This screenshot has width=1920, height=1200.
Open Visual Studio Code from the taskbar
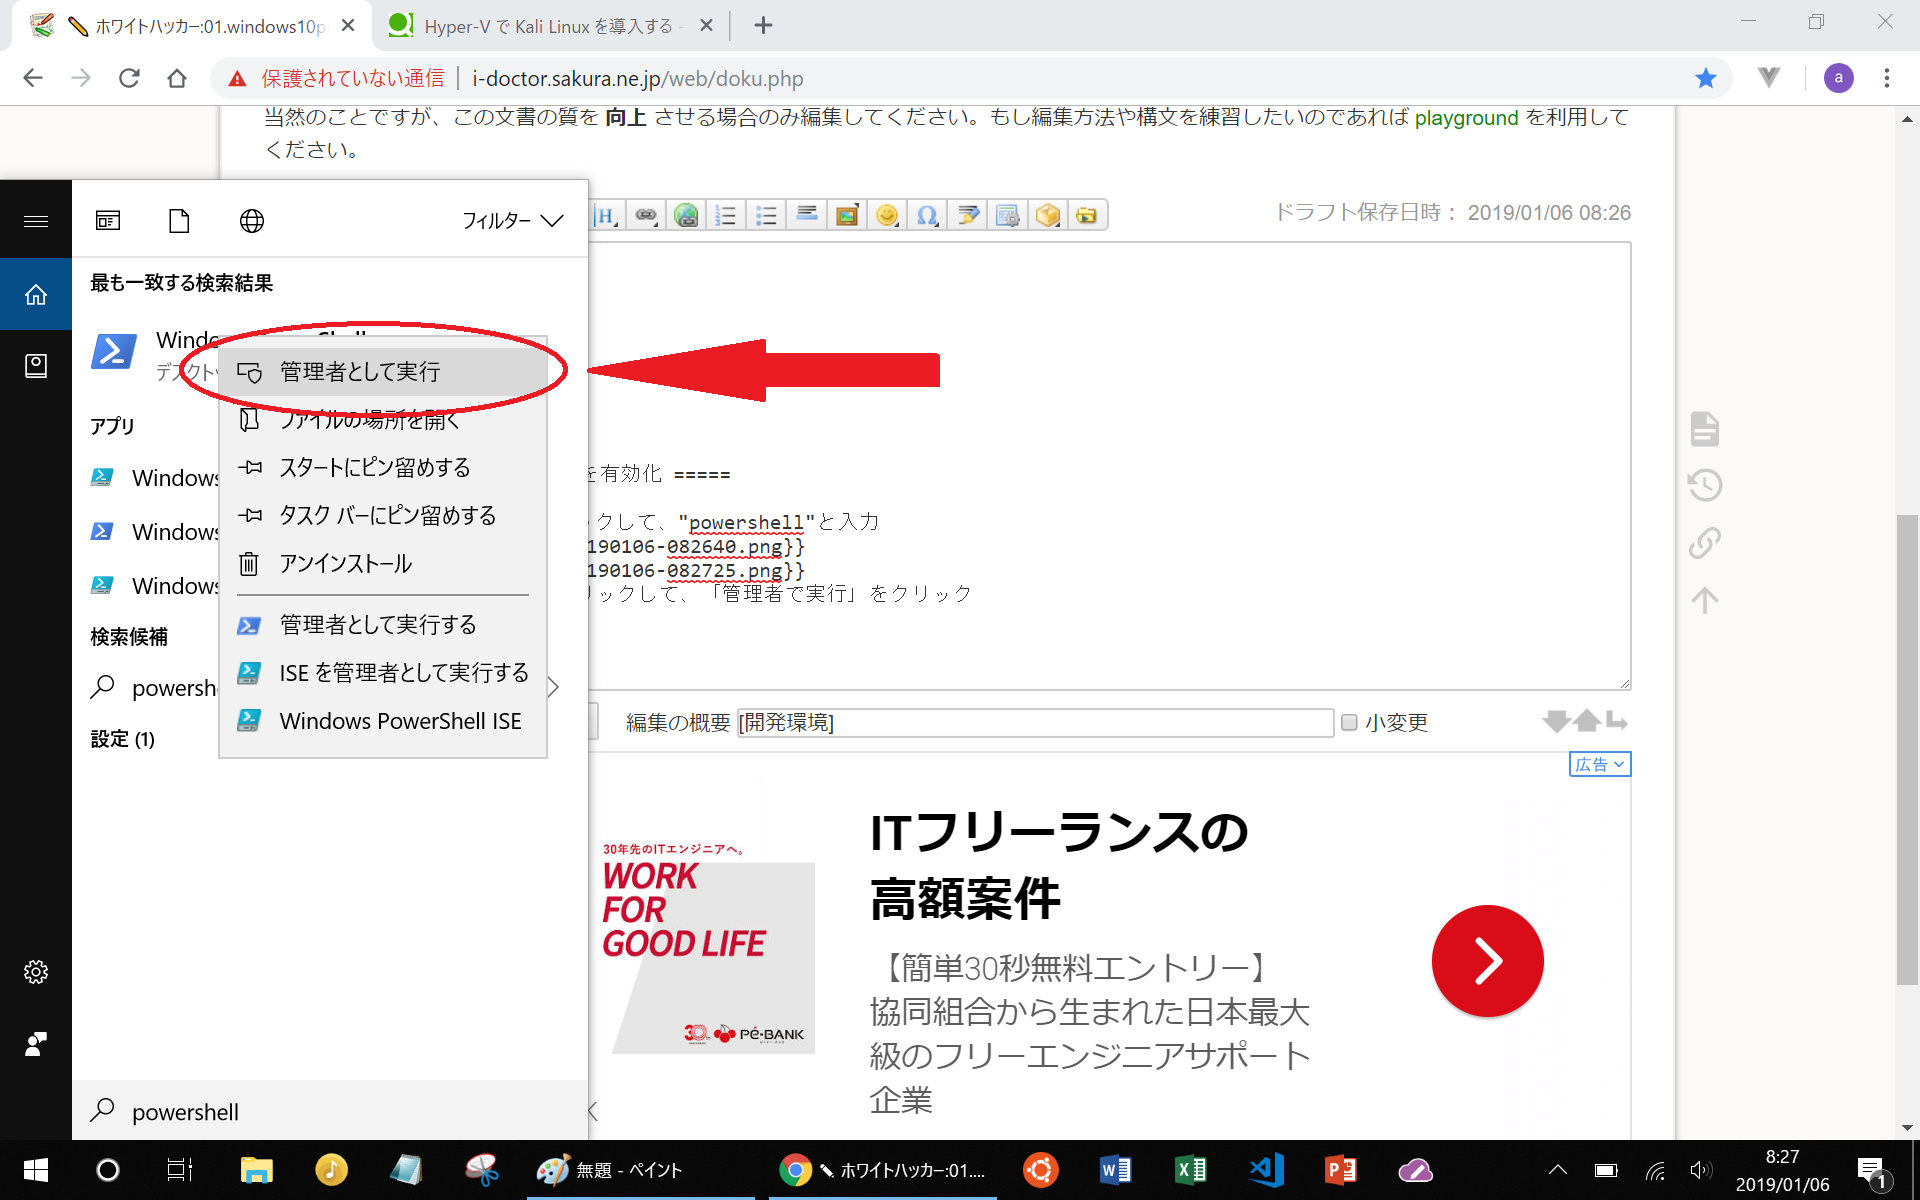1266,1170
